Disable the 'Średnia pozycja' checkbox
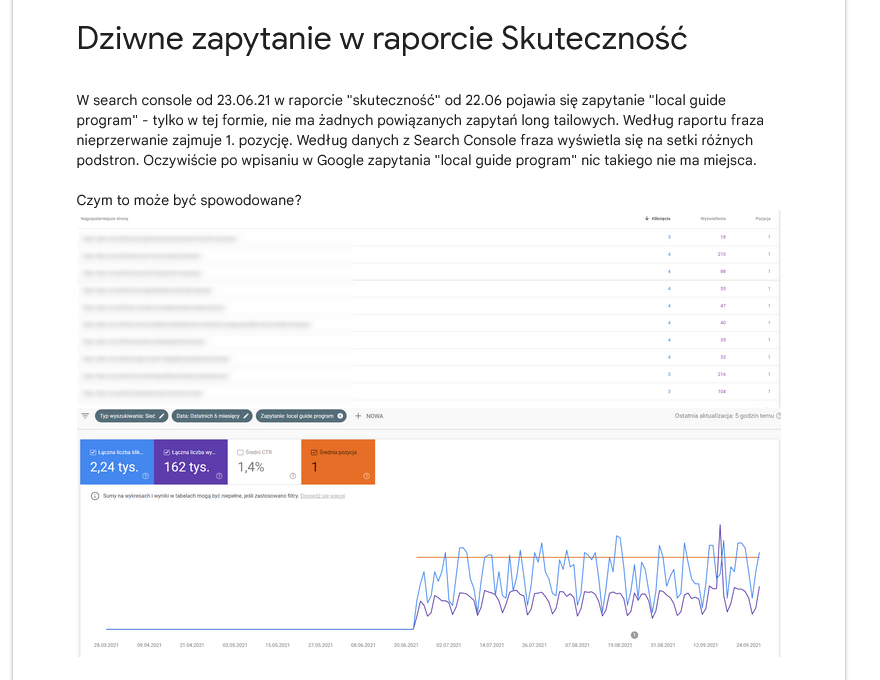Image resolution: width=880 pixels, height=680 pixels. (x=315, y=452)
